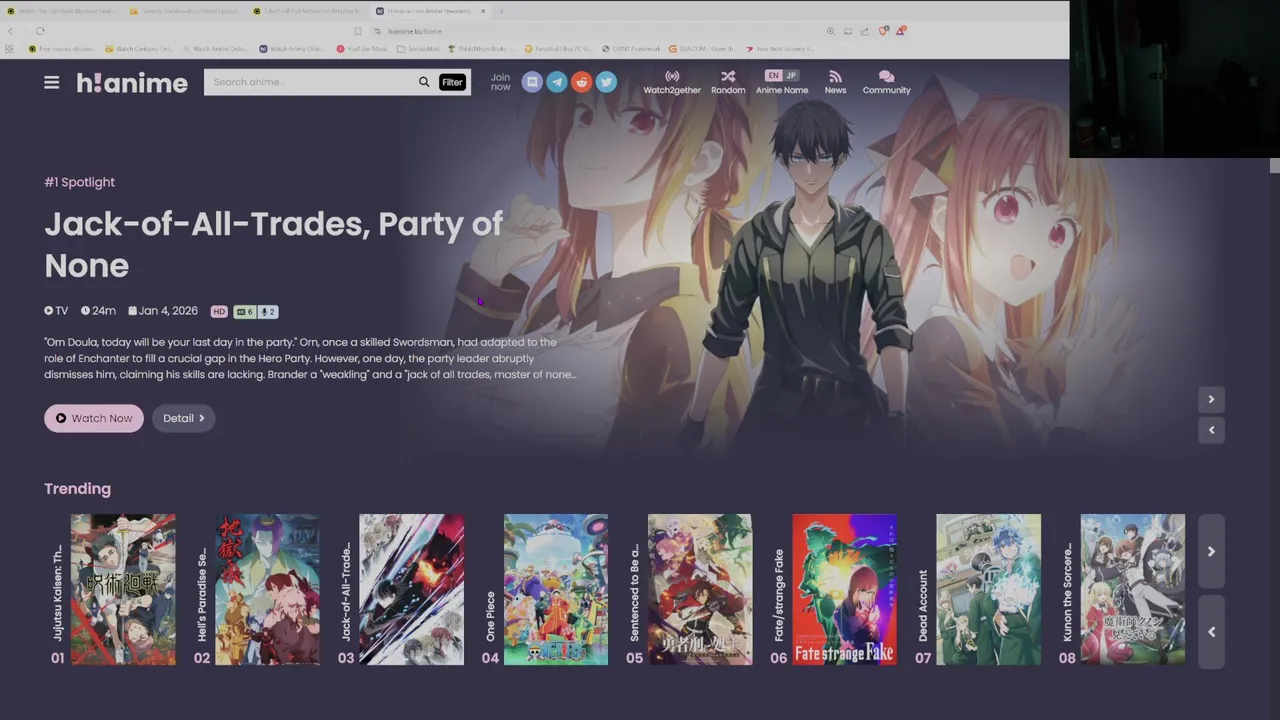The width and height of the screenshot is (1280, 720).
Task: Switch to the second browser tab
Action: pos(186,11)
